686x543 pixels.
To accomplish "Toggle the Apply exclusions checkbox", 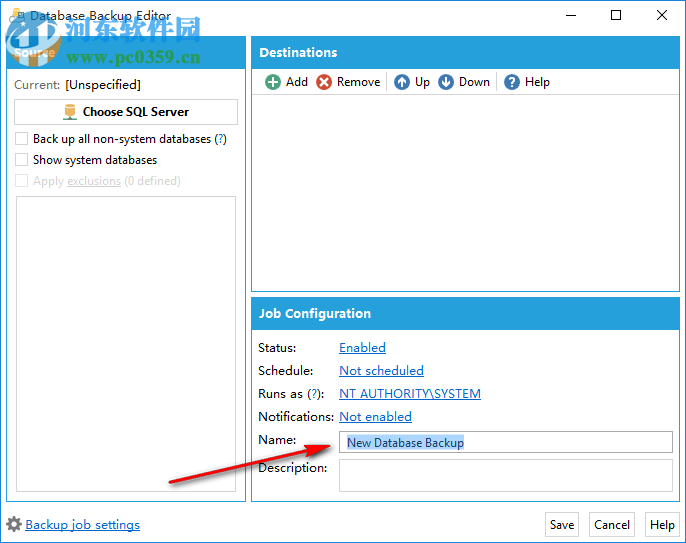I will click(x=21, y=181).
